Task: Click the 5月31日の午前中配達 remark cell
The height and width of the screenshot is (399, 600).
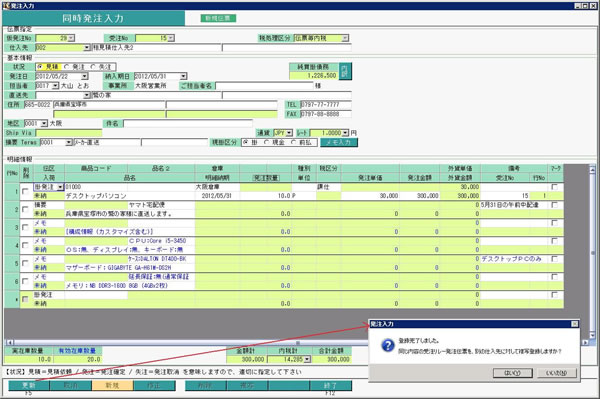Action: [x=514, y=205]
